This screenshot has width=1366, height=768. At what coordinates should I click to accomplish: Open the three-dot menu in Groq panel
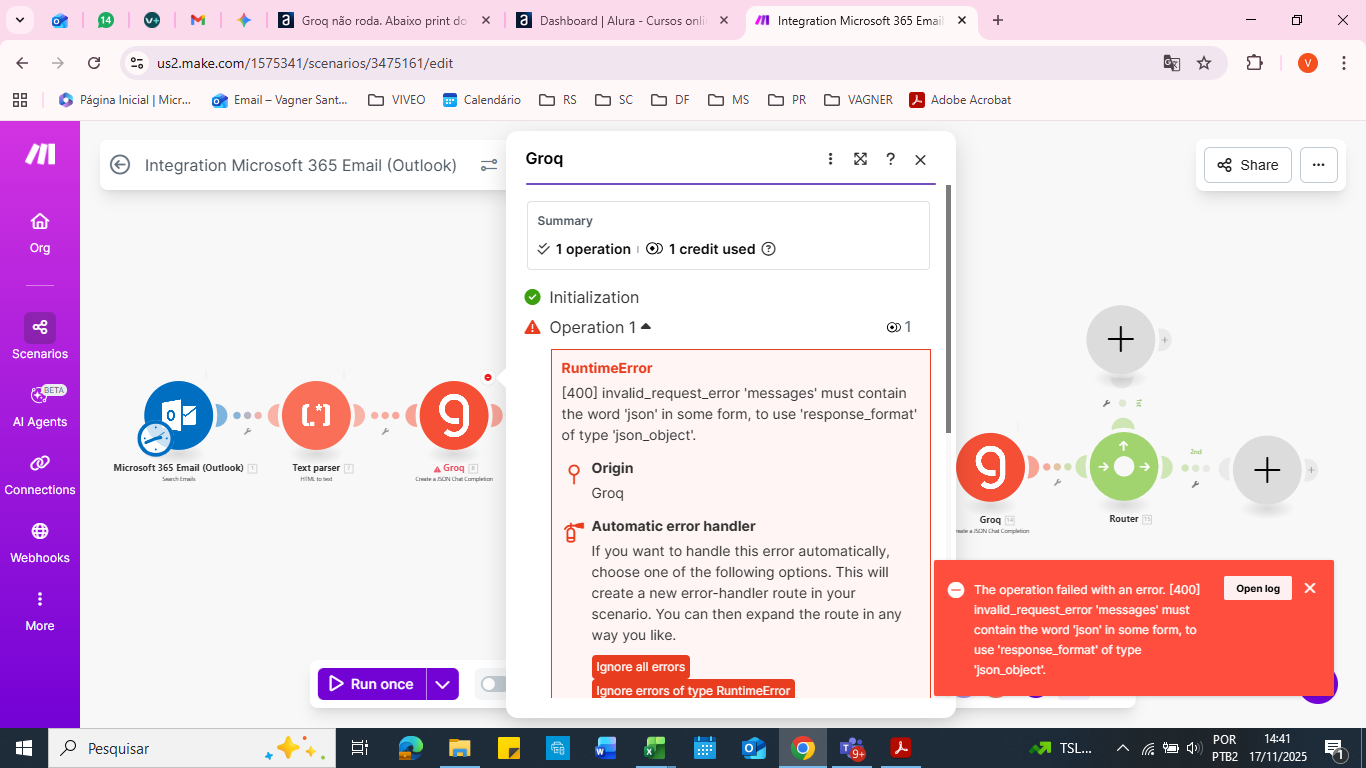[830, 159]
